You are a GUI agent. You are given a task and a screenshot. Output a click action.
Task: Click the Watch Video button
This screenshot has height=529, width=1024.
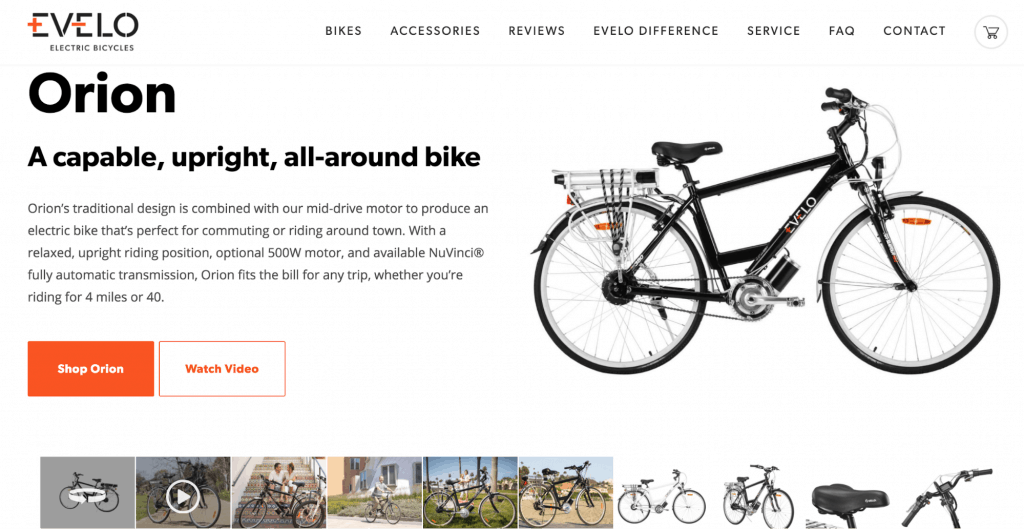(222, 368)
